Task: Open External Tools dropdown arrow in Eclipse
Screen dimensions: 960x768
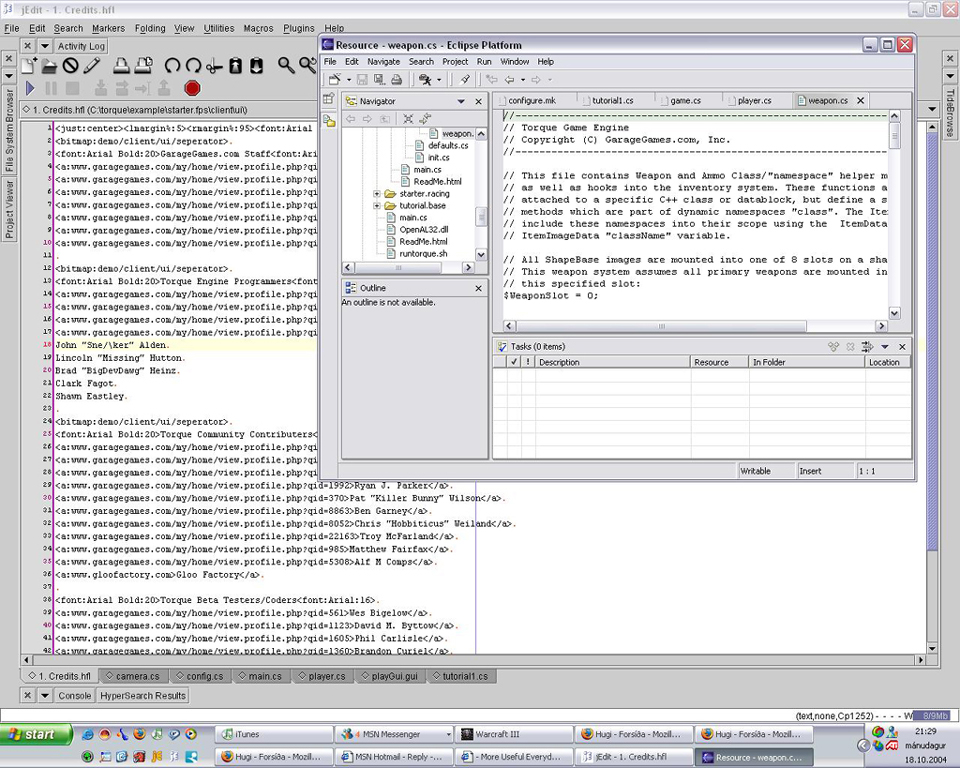Action: pyautogui.click(x=438, y=80)
